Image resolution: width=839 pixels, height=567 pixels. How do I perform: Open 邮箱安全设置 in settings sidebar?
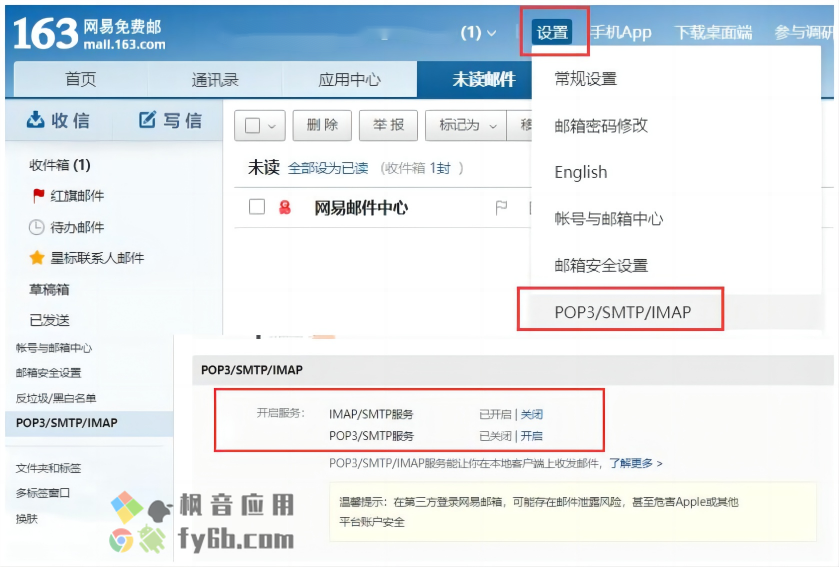coord(48,373)
